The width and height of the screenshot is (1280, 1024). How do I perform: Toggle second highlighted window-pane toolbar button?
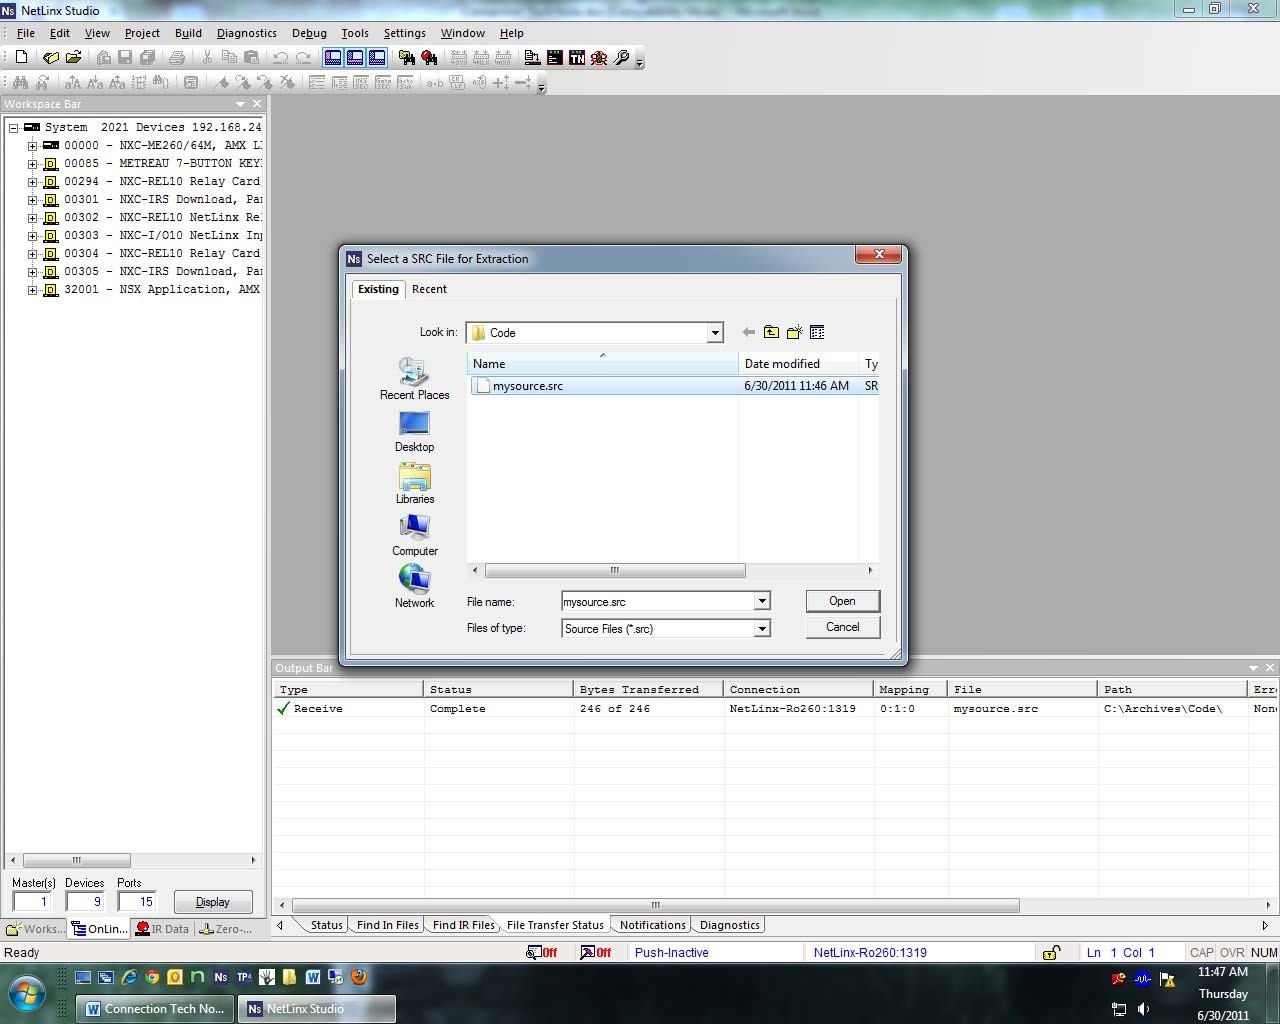[355, 58]
